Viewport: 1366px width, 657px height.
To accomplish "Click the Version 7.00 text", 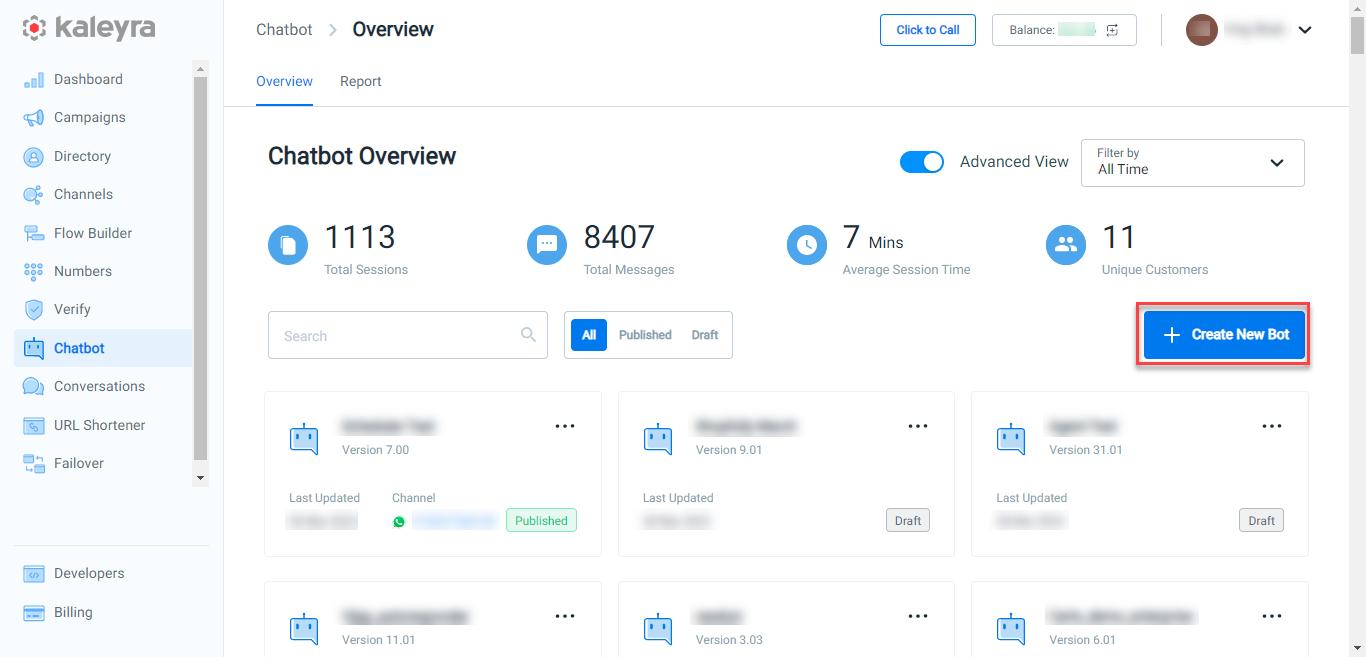I will pos(375,450).
